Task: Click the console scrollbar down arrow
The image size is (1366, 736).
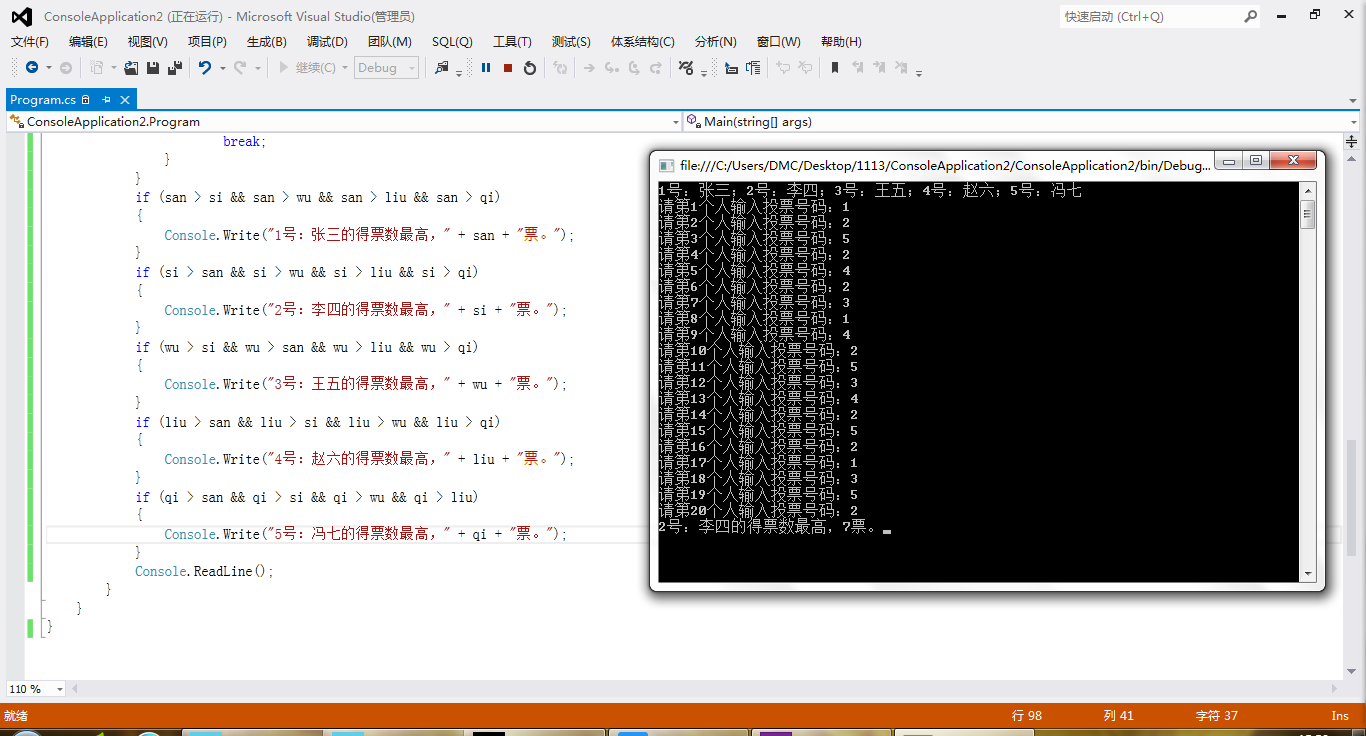Action: tap(1308, 574)
